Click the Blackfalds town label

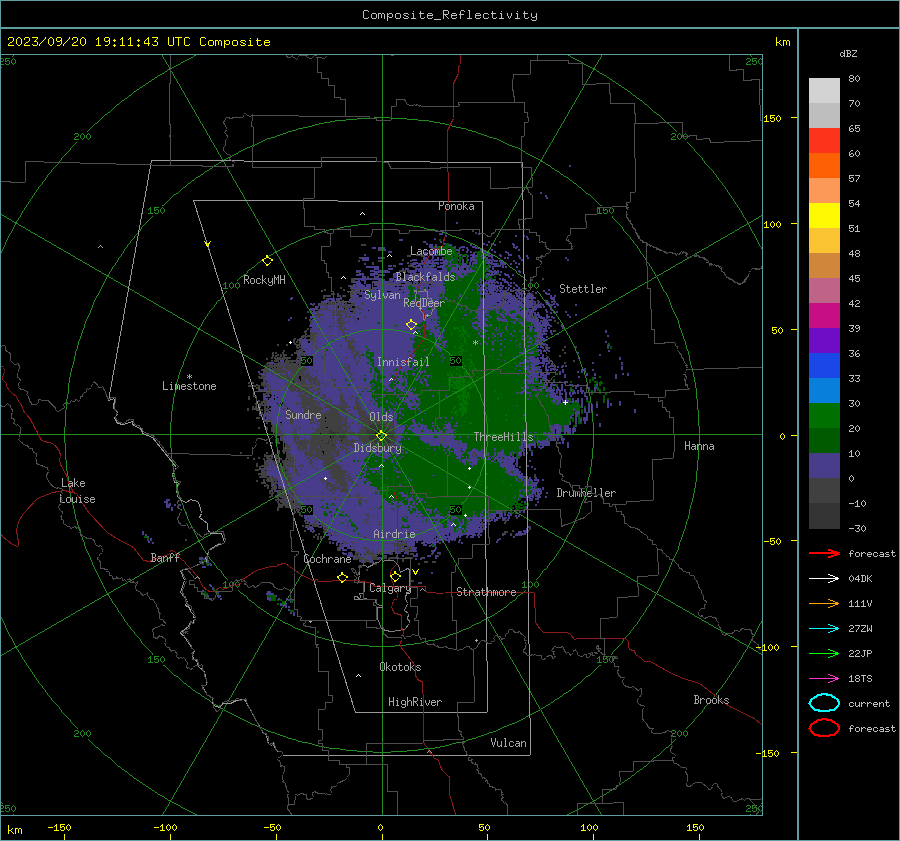pos(425,277)
